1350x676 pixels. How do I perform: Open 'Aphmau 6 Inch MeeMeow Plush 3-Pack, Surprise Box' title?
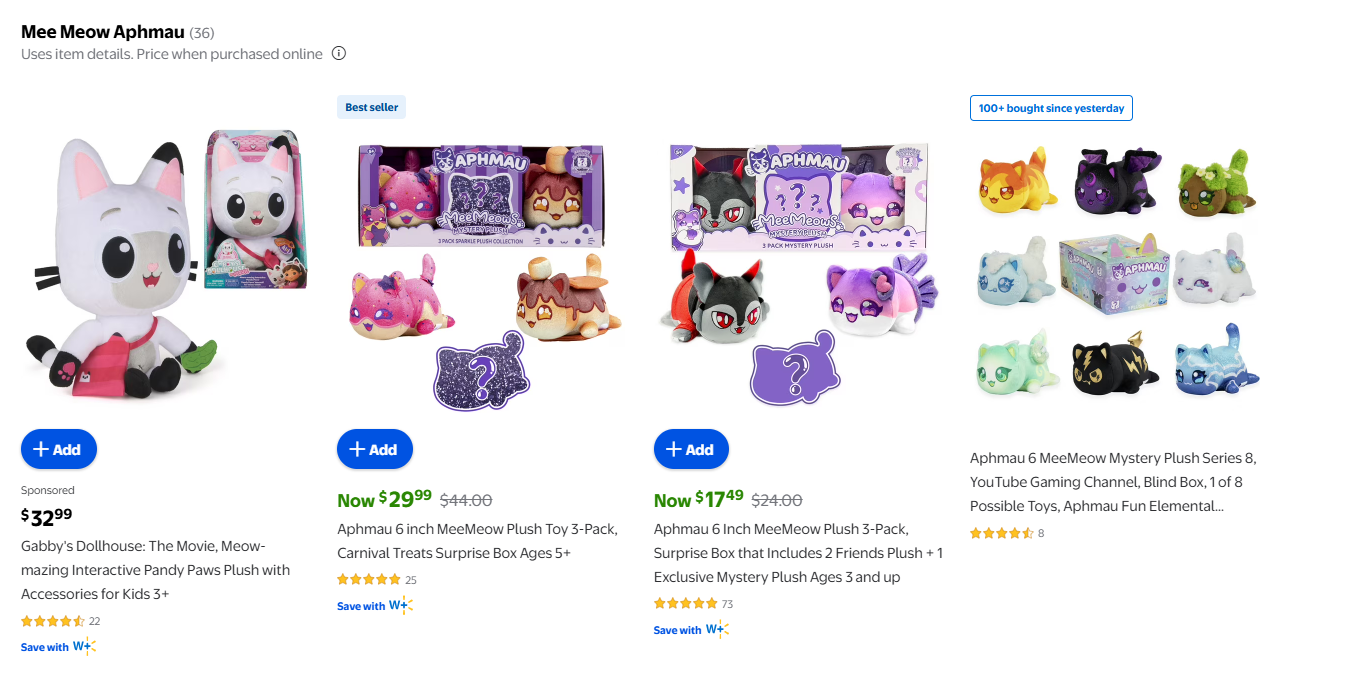pos(798,553)
